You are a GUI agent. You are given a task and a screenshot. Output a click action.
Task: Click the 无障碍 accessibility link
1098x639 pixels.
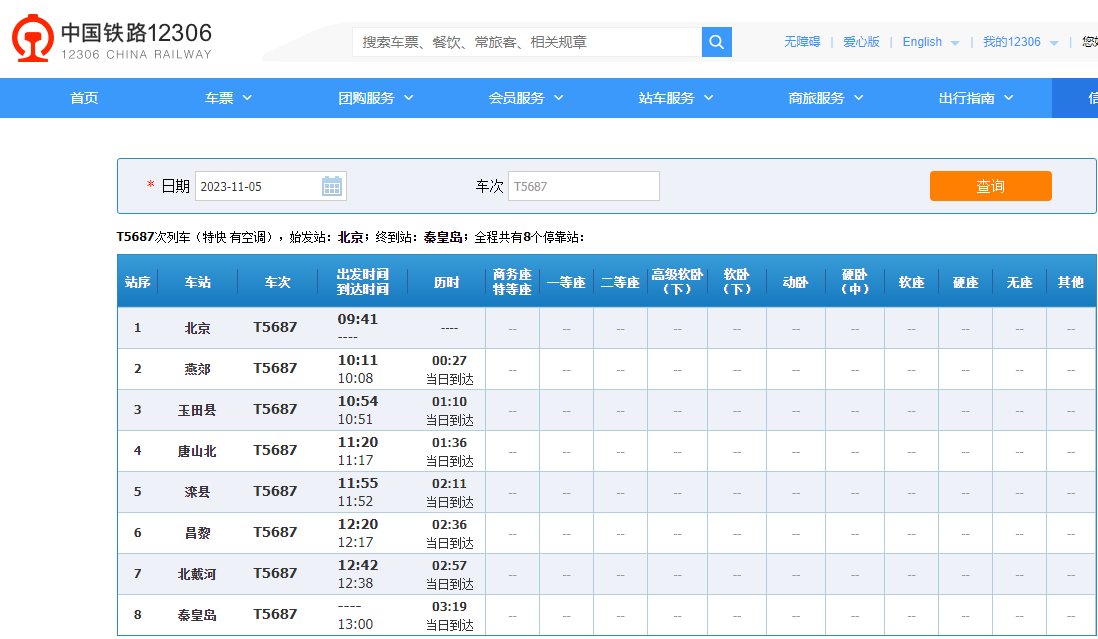coord(803,42)
